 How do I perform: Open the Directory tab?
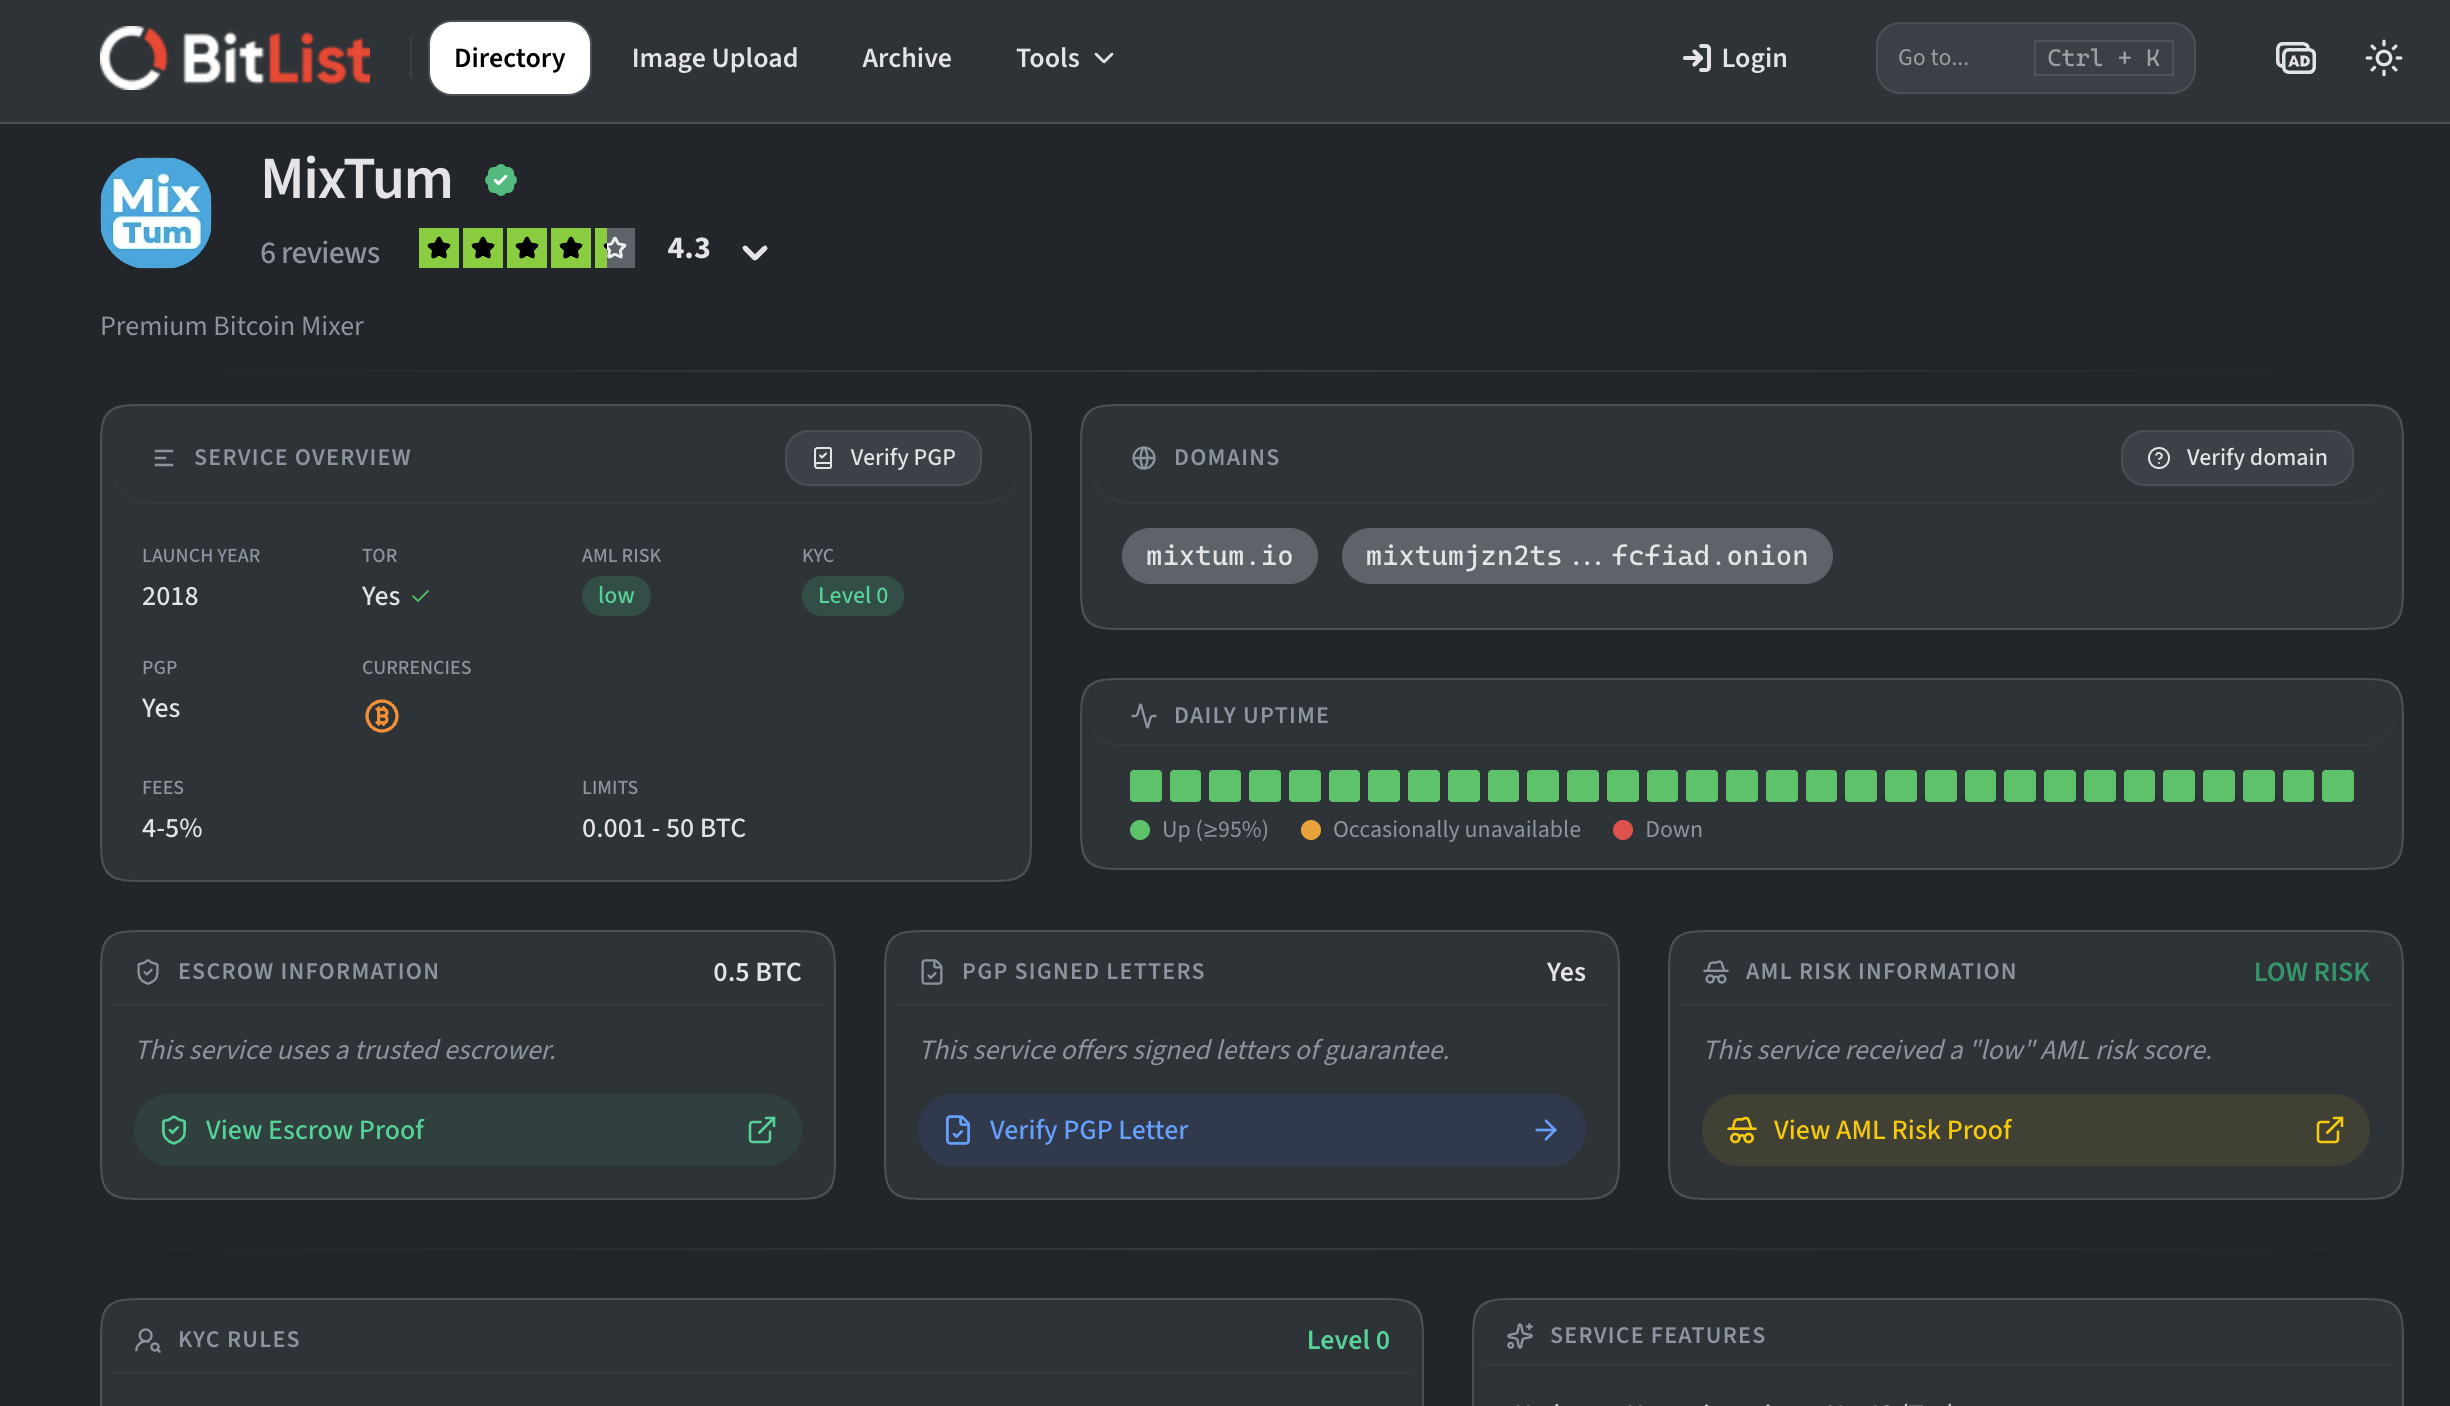click(510, 58)
